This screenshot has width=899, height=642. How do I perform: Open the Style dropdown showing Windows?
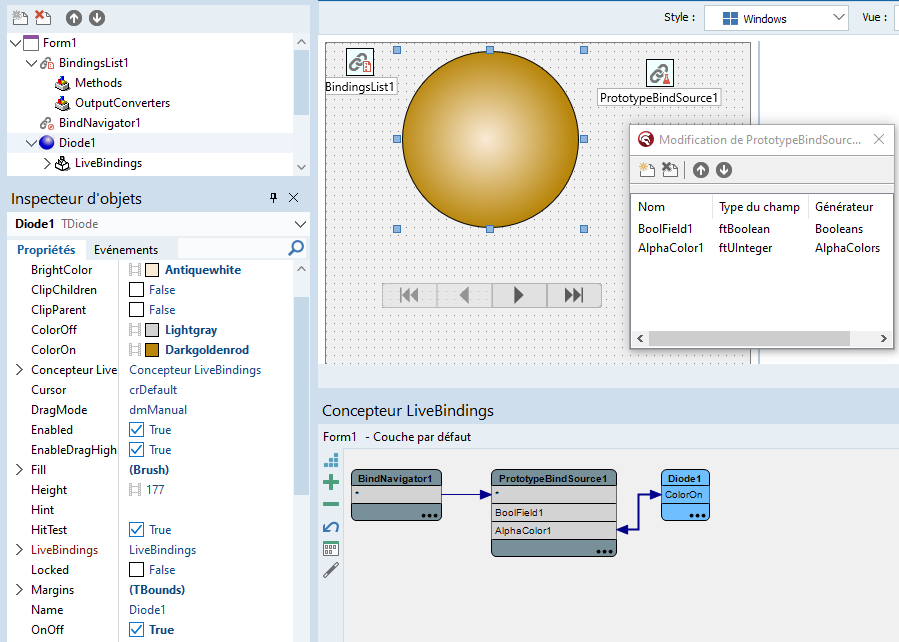click(x=776, y=18)
